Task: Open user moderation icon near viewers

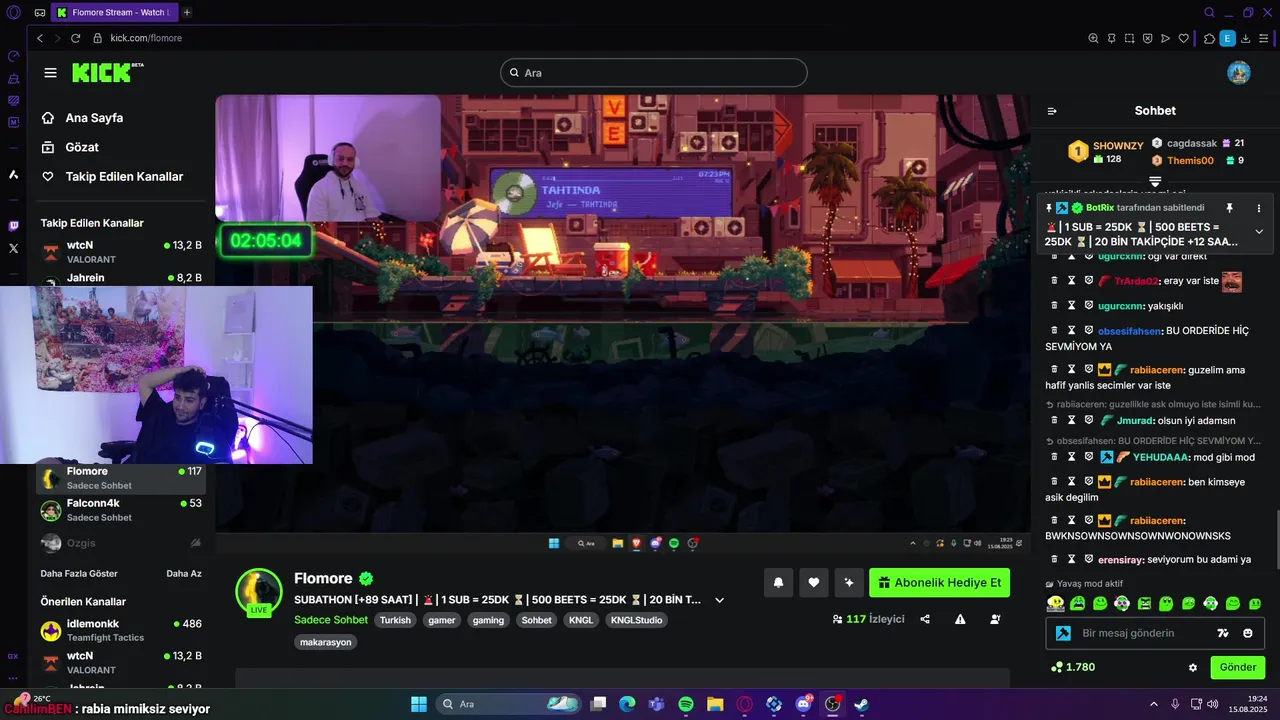Action: 995,620
